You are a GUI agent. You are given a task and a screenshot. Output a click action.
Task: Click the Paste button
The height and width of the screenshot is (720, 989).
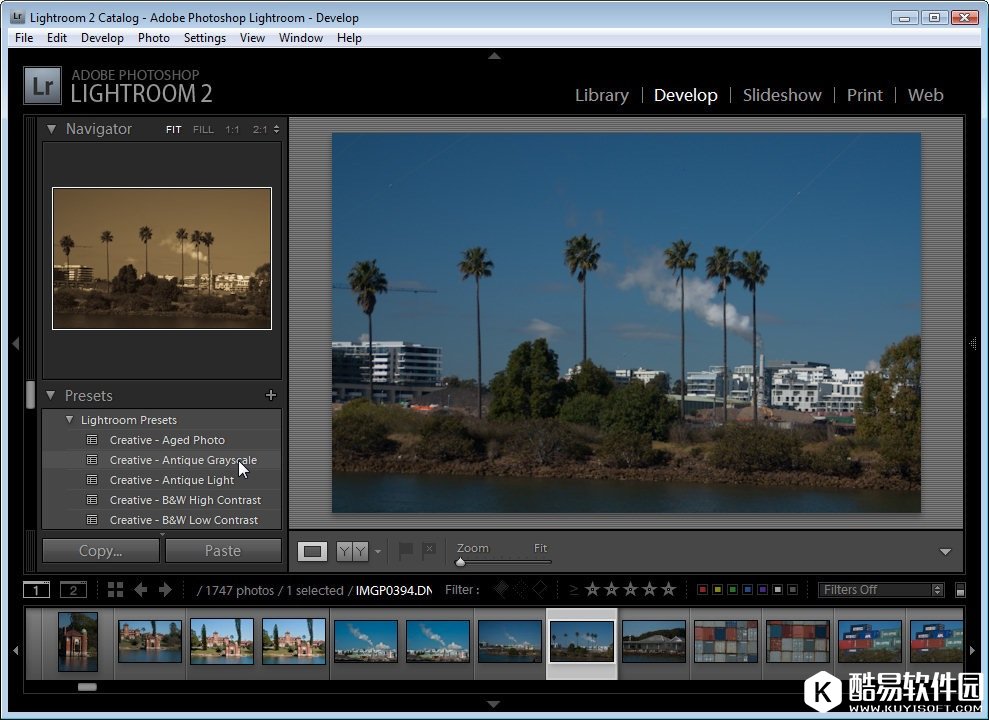(223, 551)
